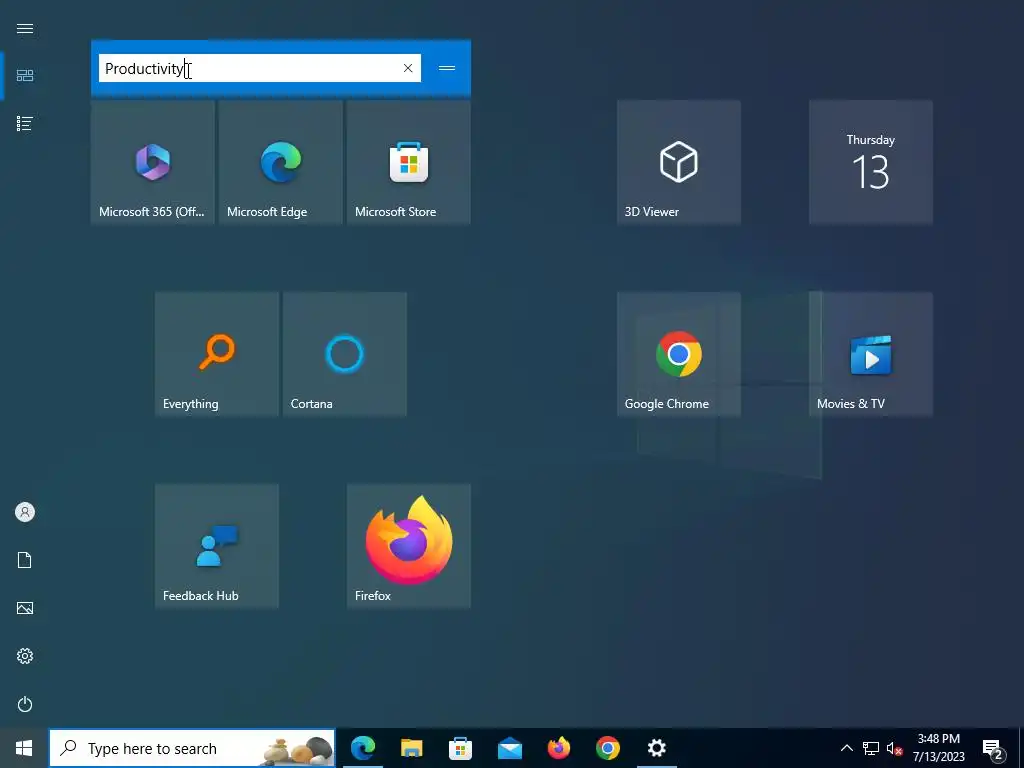The image size is (1024, 768).
Task: Expand the Start hamburger menu
Action: tap(25, 28)
